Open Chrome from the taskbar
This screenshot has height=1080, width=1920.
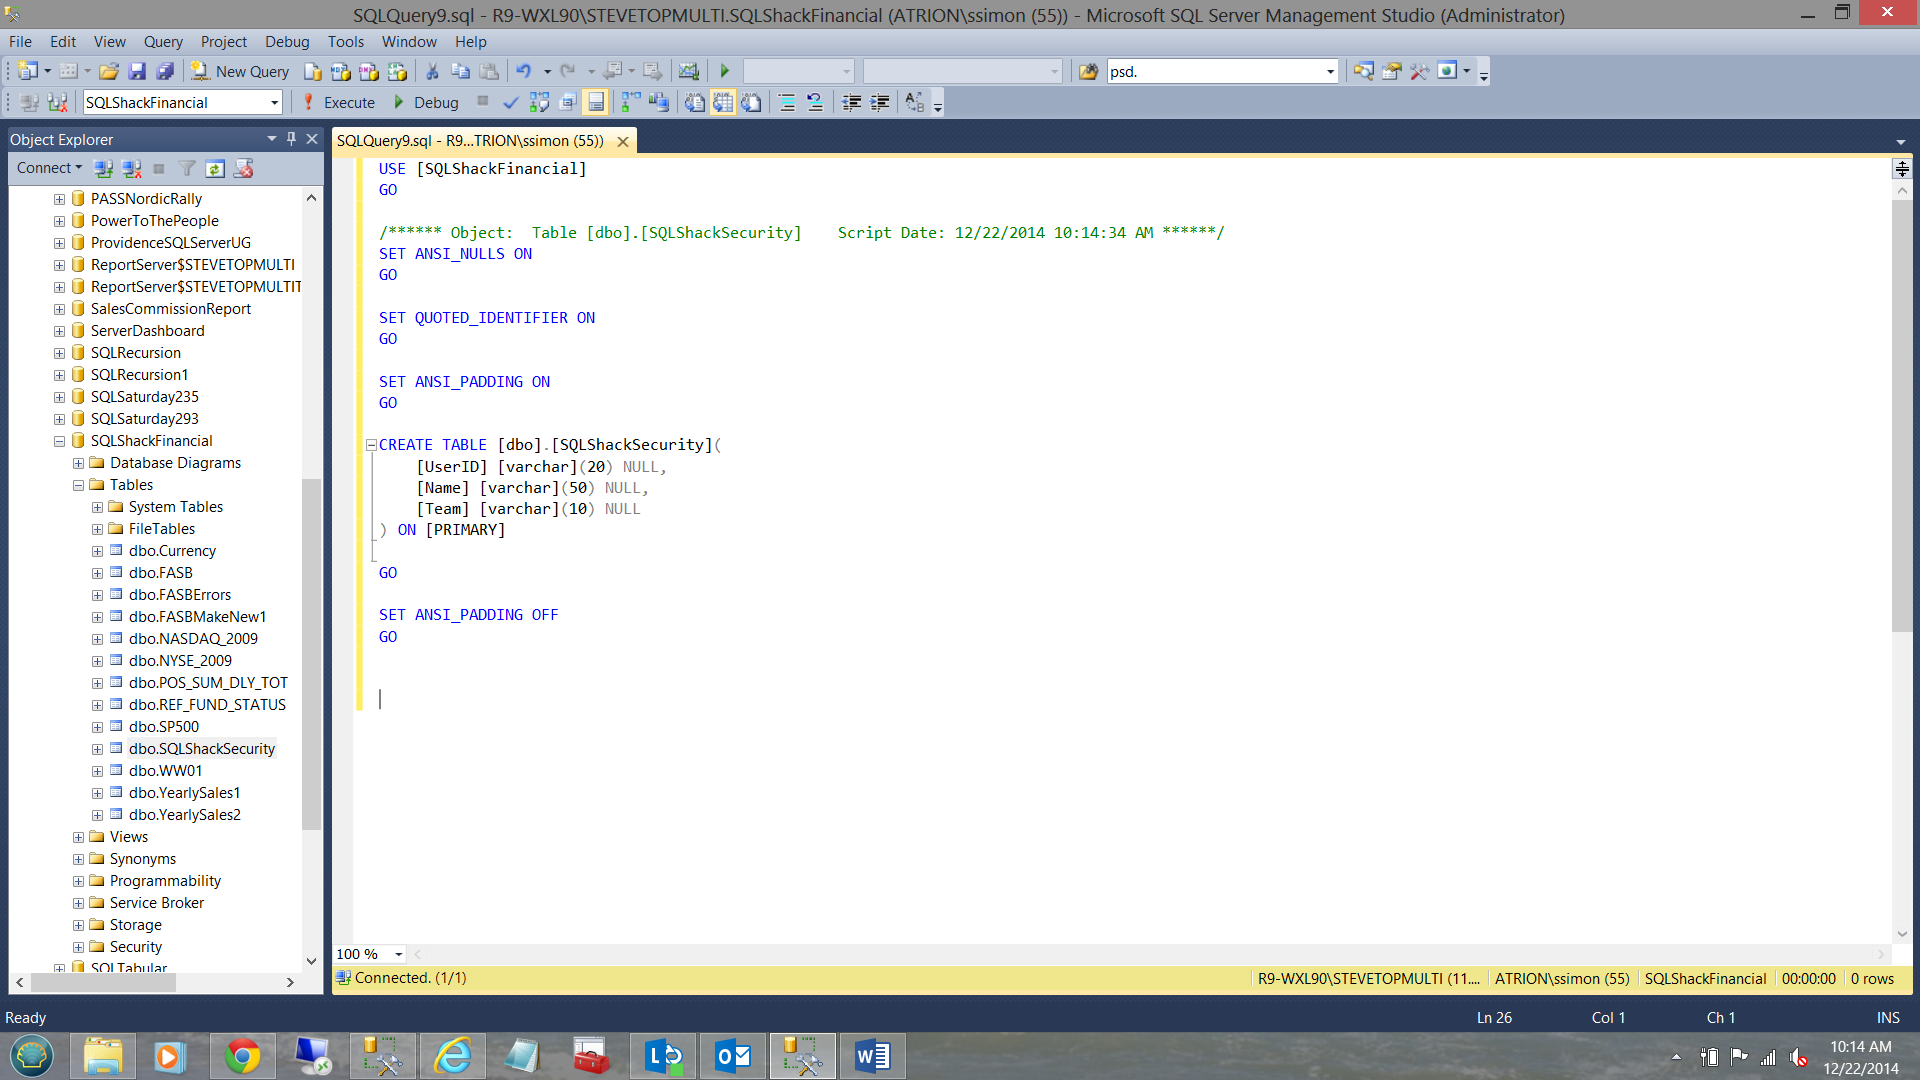[242, 1056]
